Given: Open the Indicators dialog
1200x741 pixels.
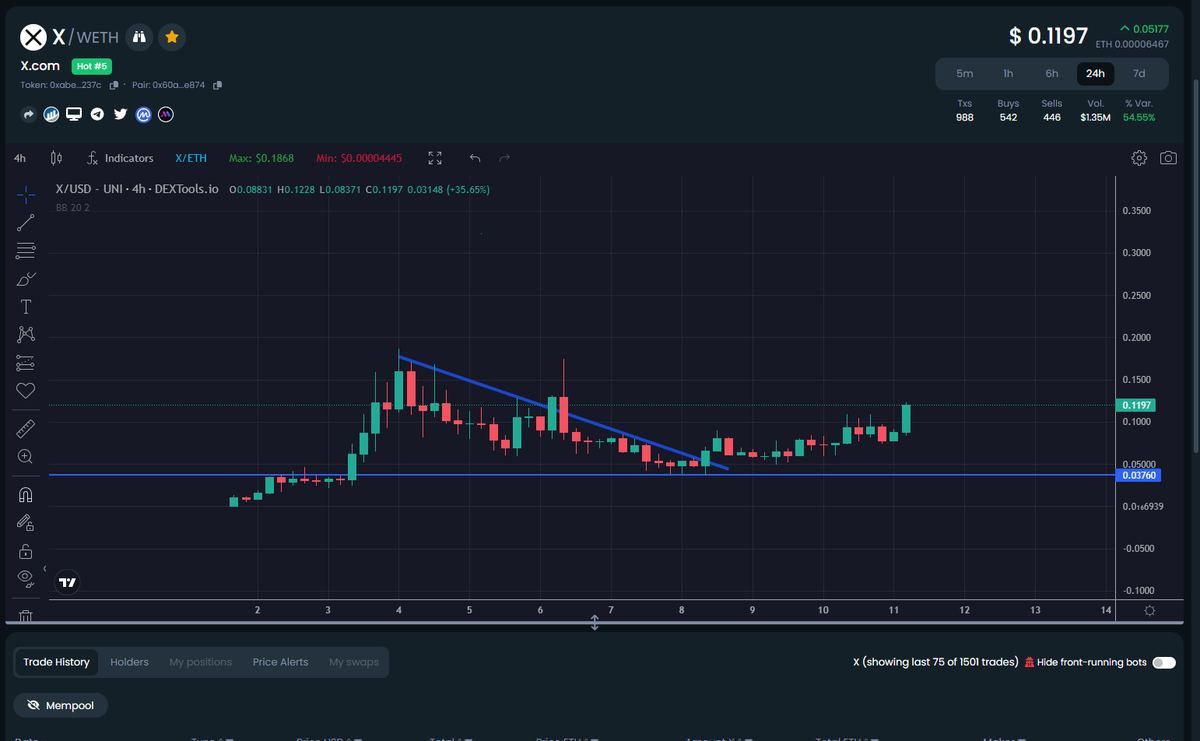Looking at the screenshot, I should [x=120, y=157].
